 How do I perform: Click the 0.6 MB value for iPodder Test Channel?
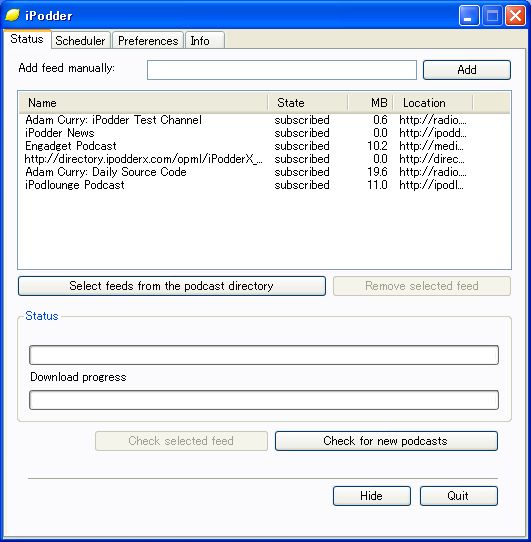[380, 120]
